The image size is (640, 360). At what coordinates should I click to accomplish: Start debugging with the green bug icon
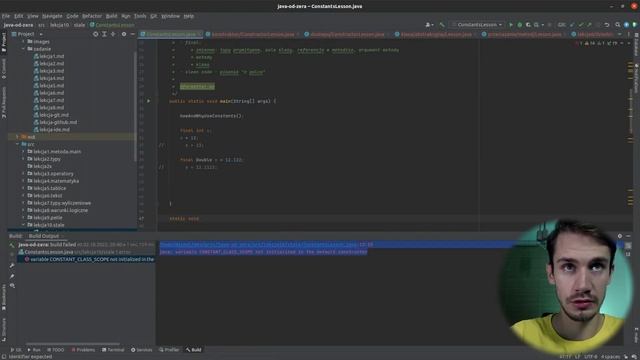(520, 25)
